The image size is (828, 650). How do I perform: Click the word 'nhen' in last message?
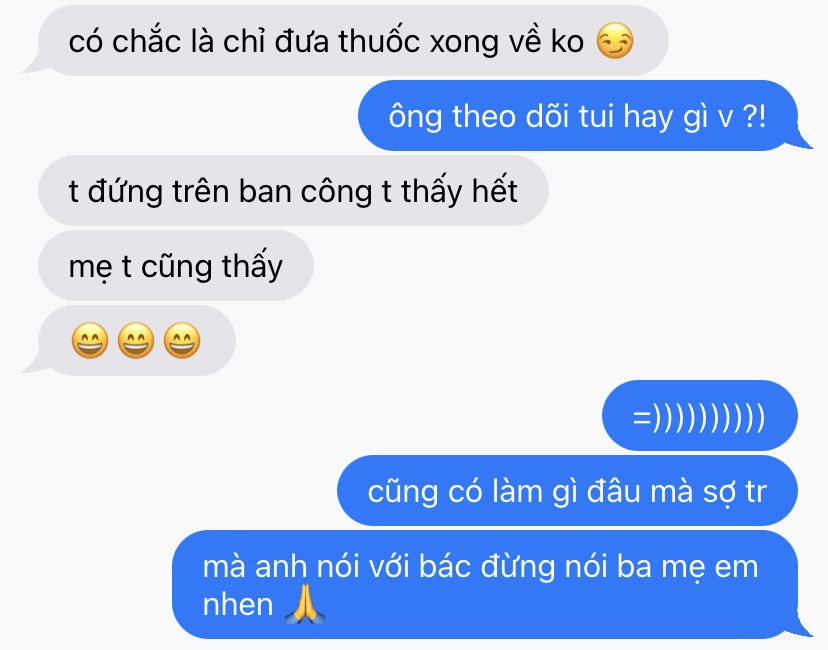pyautogui.click(x=238, y=605)
